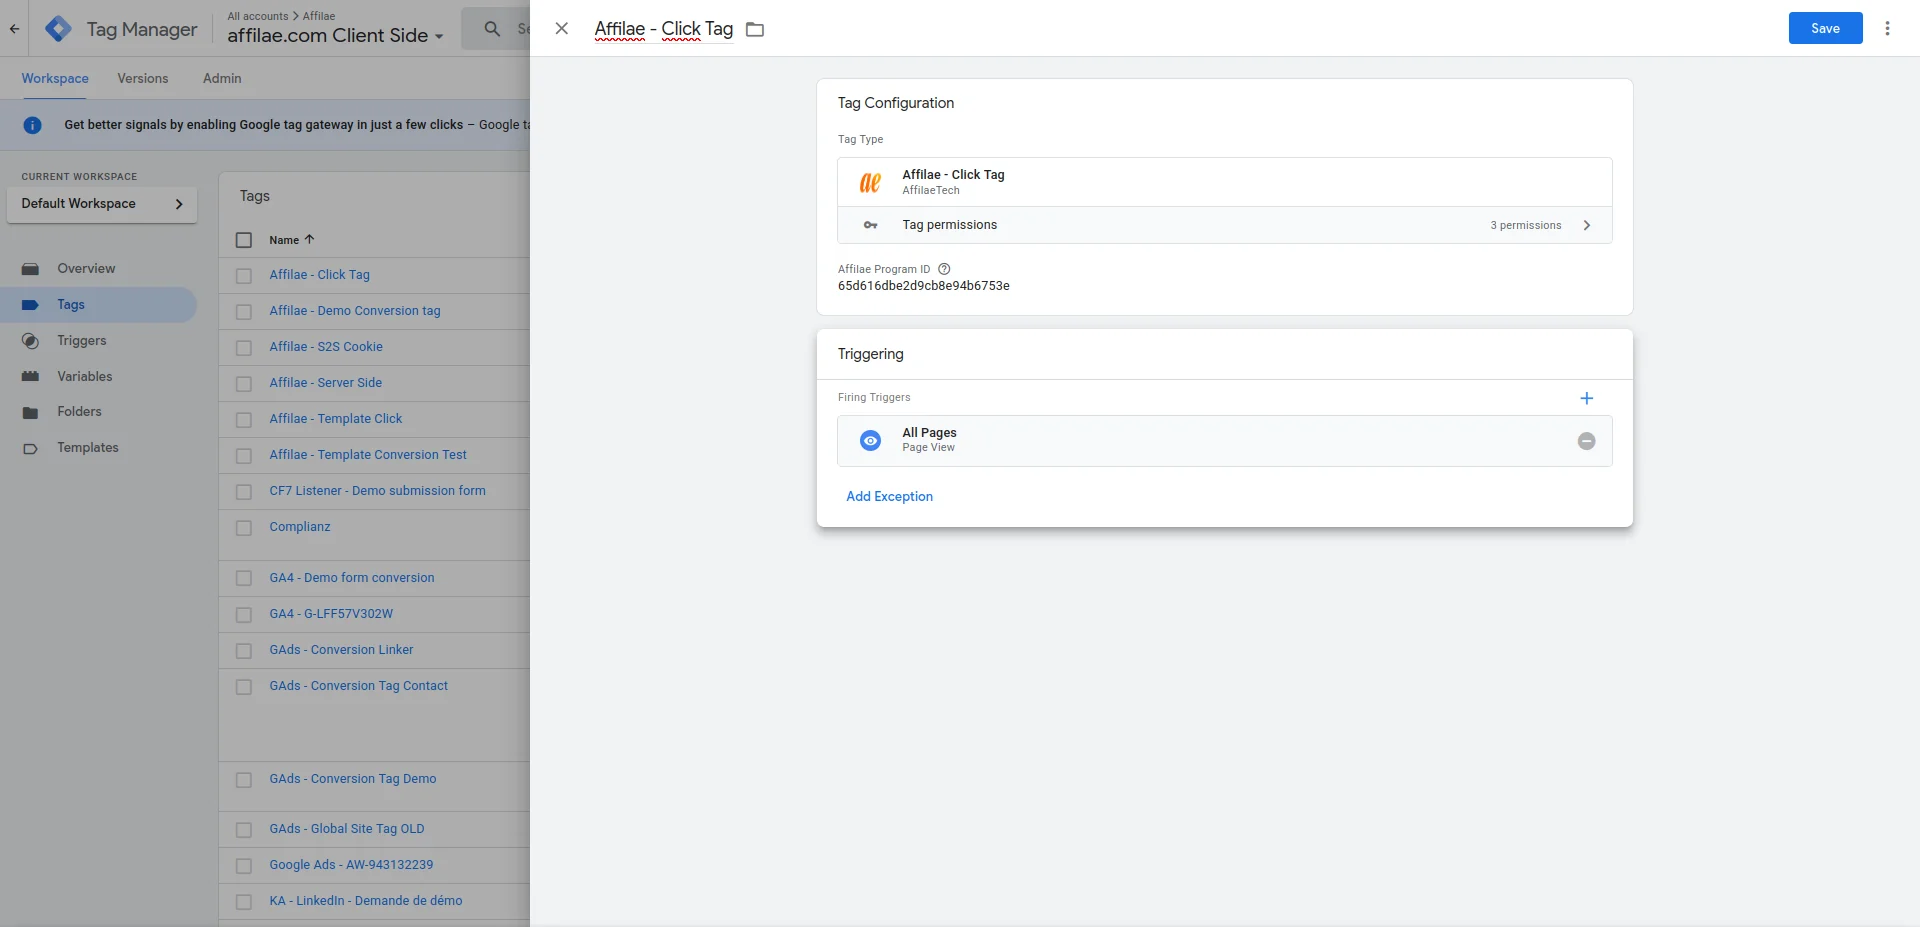This screenshot has height=927, width=1920.
Task: Switch to the Admin tab
Action: [x=222, y=78]
